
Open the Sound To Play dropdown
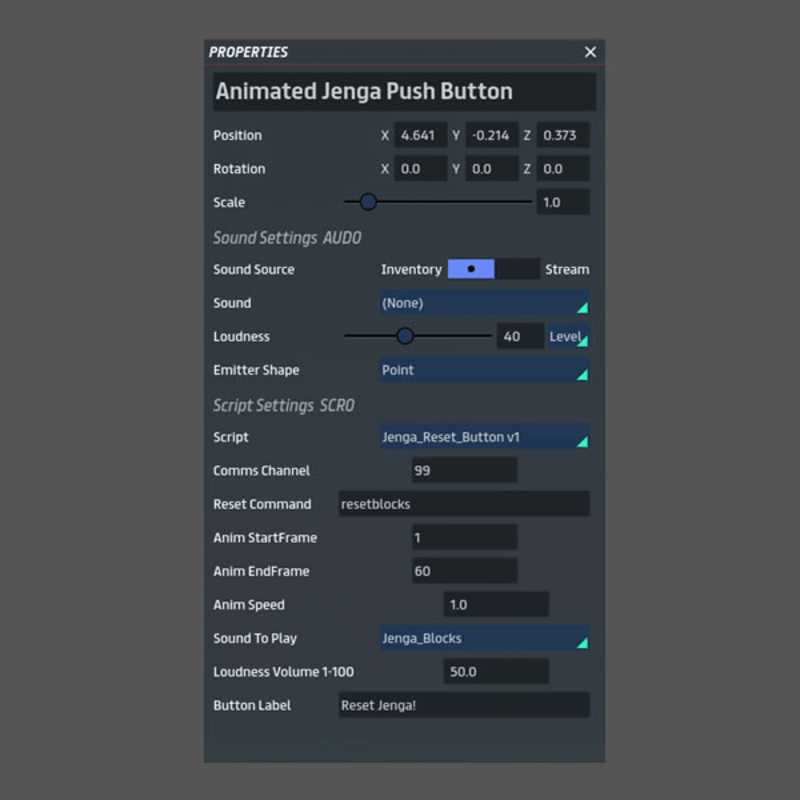(483, 638)
